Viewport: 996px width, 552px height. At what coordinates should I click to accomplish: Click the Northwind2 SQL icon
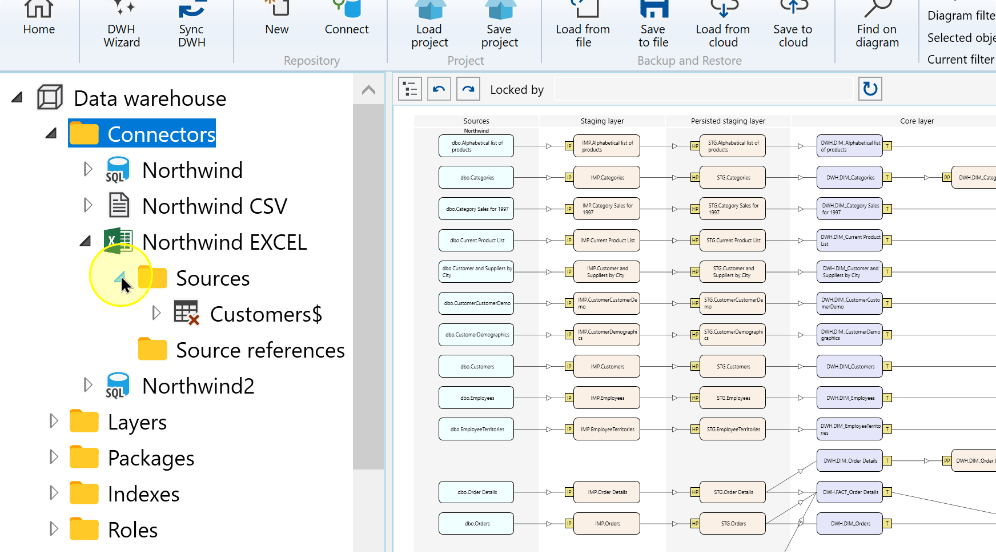coord(118,386)
